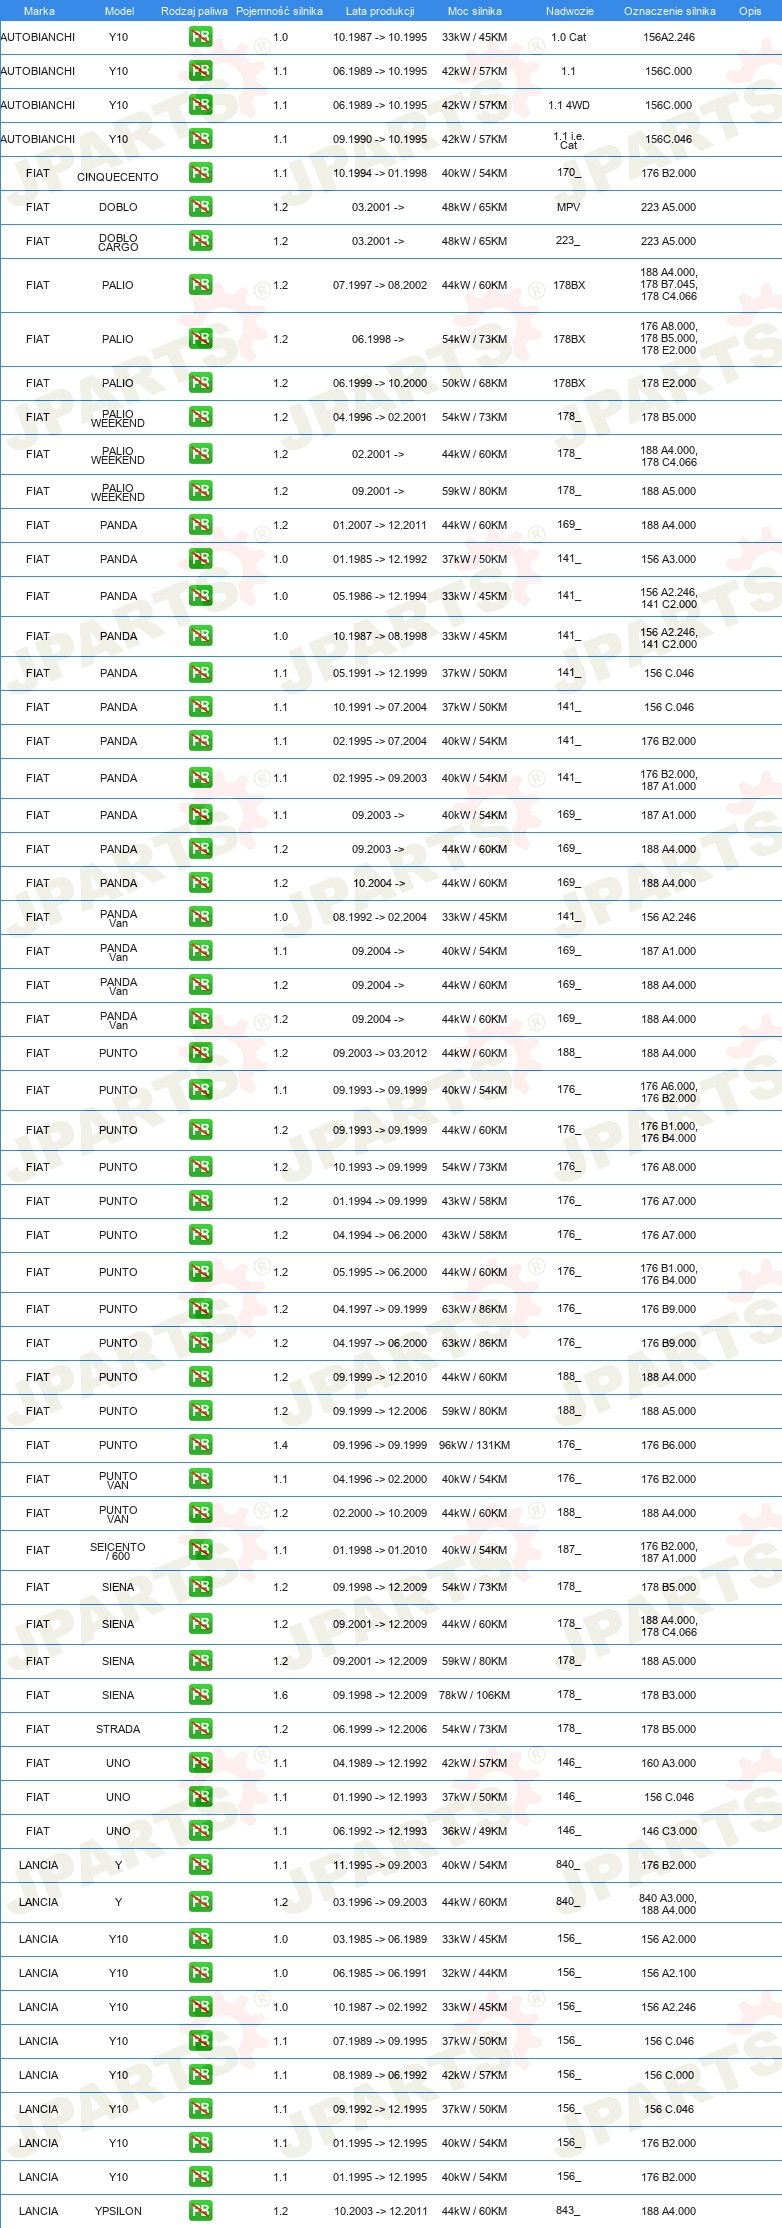782x2228 pixels.
Task: Click fuel icon in Fiat Doblo MPV row
Action: [200, 207]
